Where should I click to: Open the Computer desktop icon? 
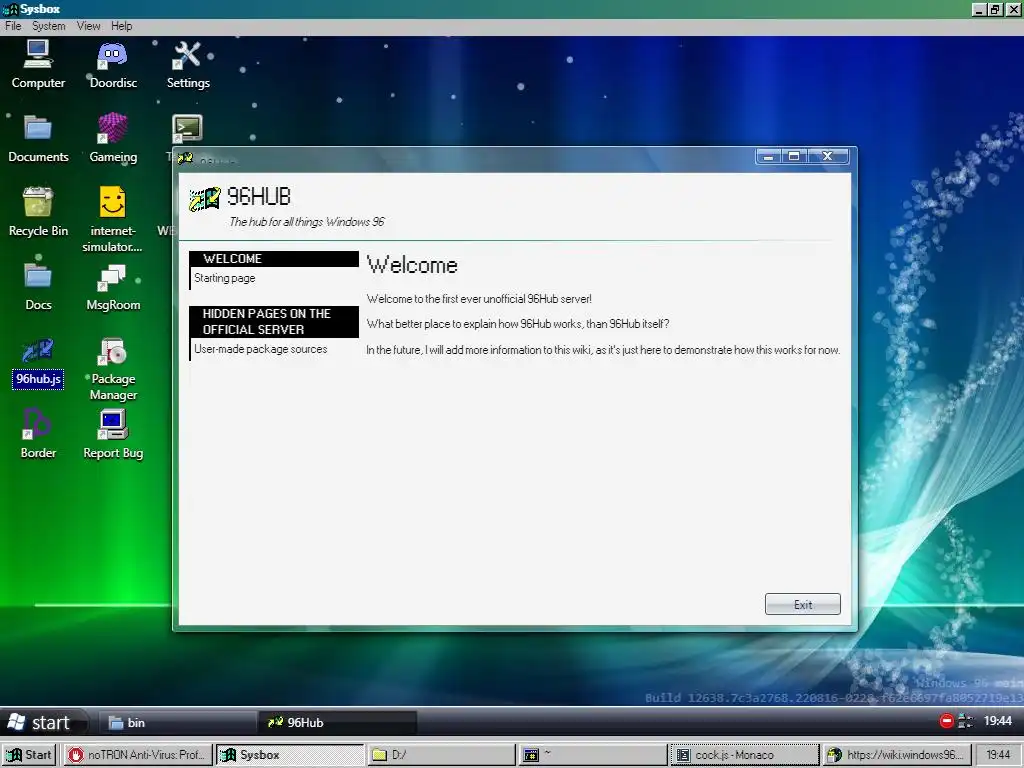38,64
